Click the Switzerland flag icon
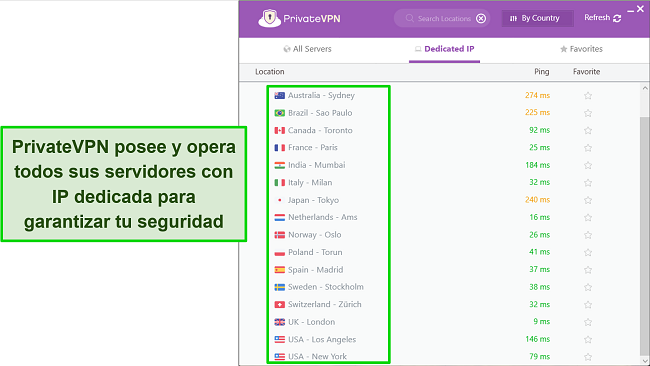650x366 pixels. click(280, 304)
